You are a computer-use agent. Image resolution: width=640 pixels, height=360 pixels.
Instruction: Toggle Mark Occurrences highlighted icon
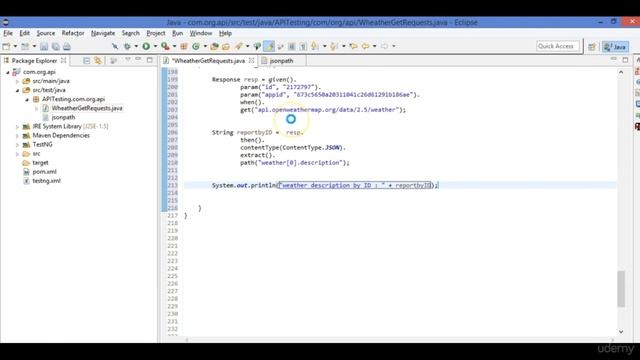269,47
